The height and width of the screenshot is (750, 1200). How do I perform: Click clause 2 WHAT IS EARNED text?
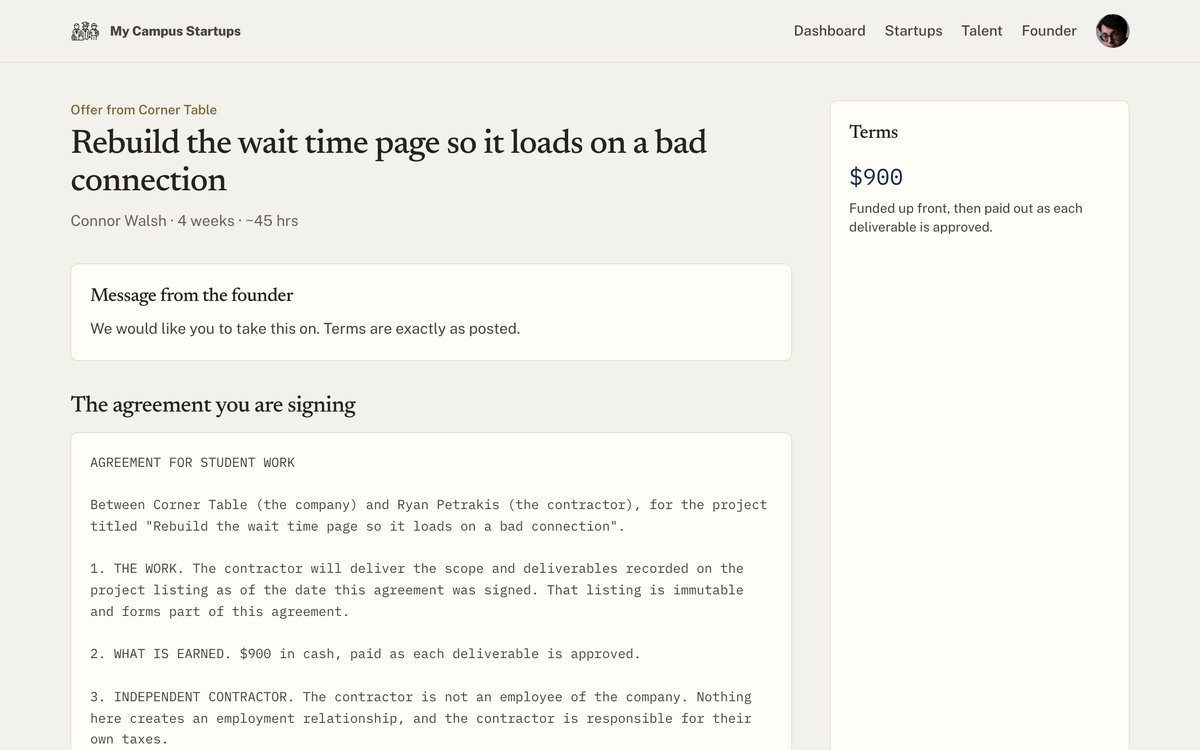pyautogui.click(x=365, y=654)
